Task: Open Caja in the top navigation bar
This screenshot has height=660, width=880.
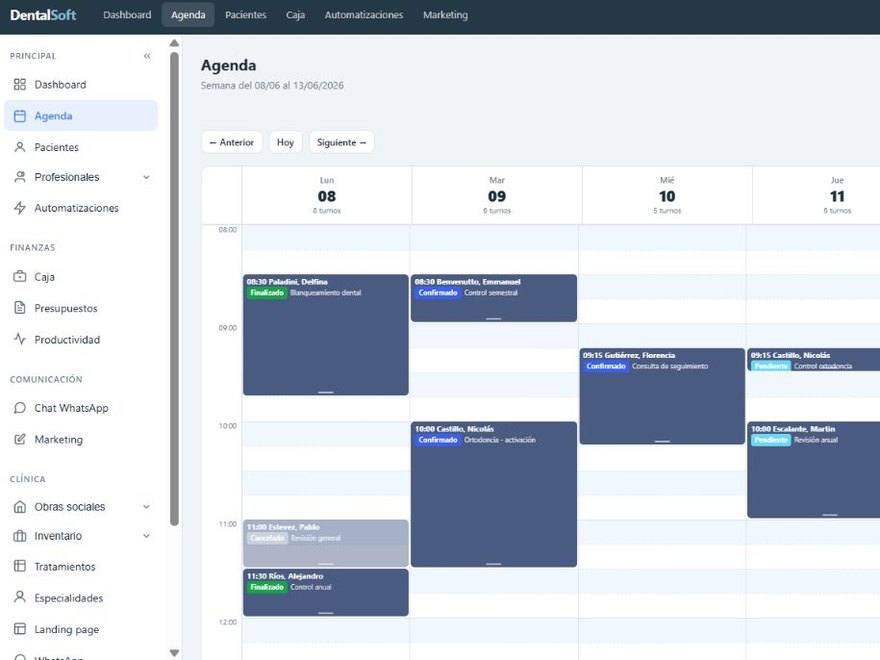Action: pos(295,15)
